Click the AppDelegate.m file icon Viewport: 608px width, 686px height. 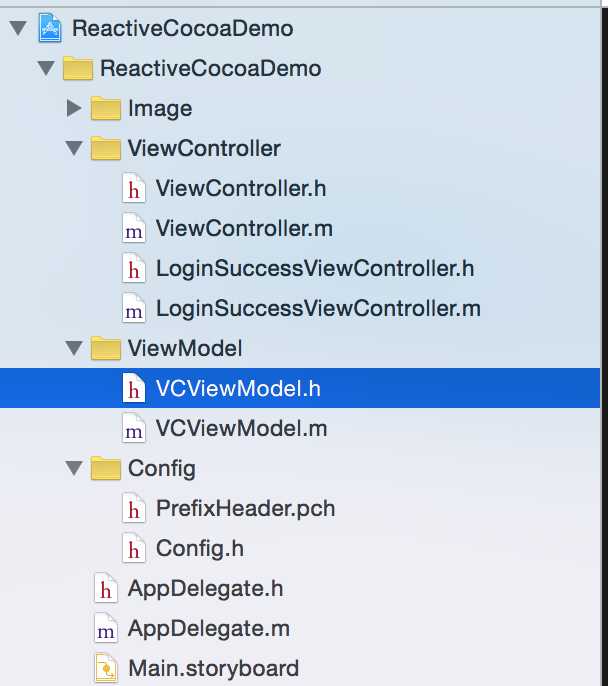[x=106, y=628]
